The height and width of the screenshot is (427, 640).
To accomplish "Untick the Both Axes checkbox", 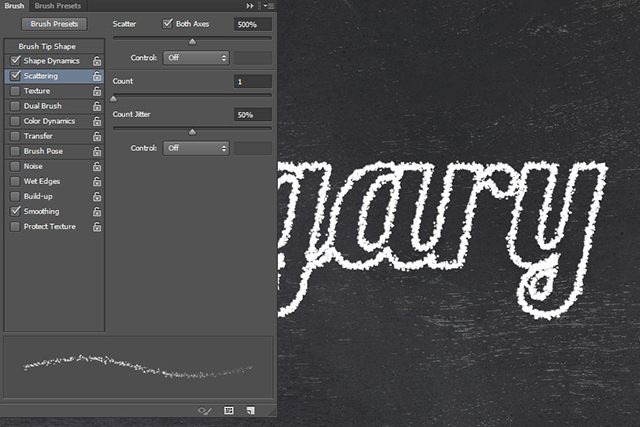I will (x=167, y=24).
